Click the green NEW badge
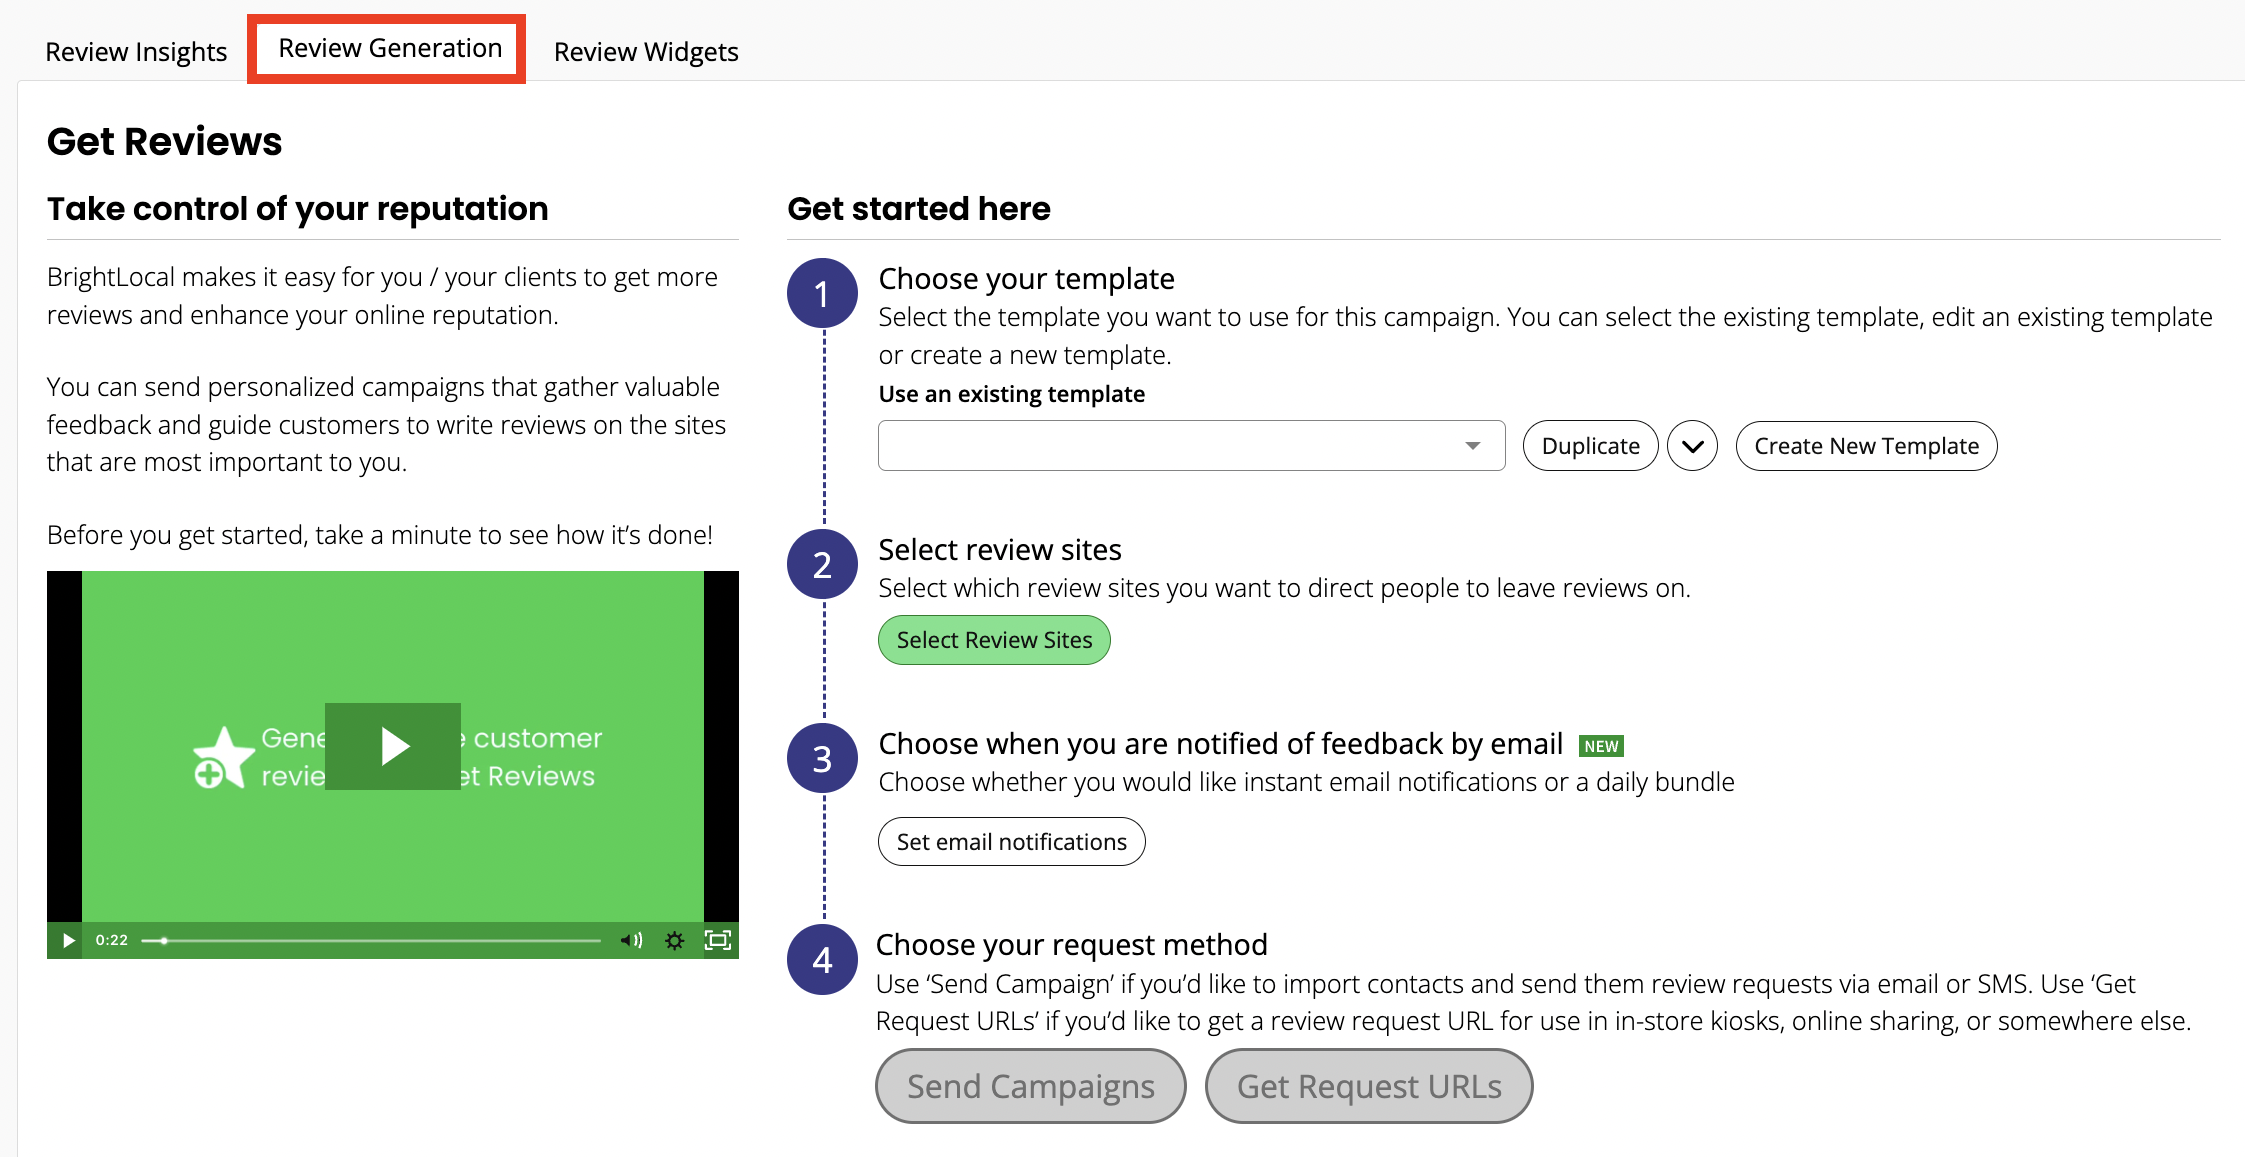Screen dimensions: 2245x1157 pos(1601,746)
